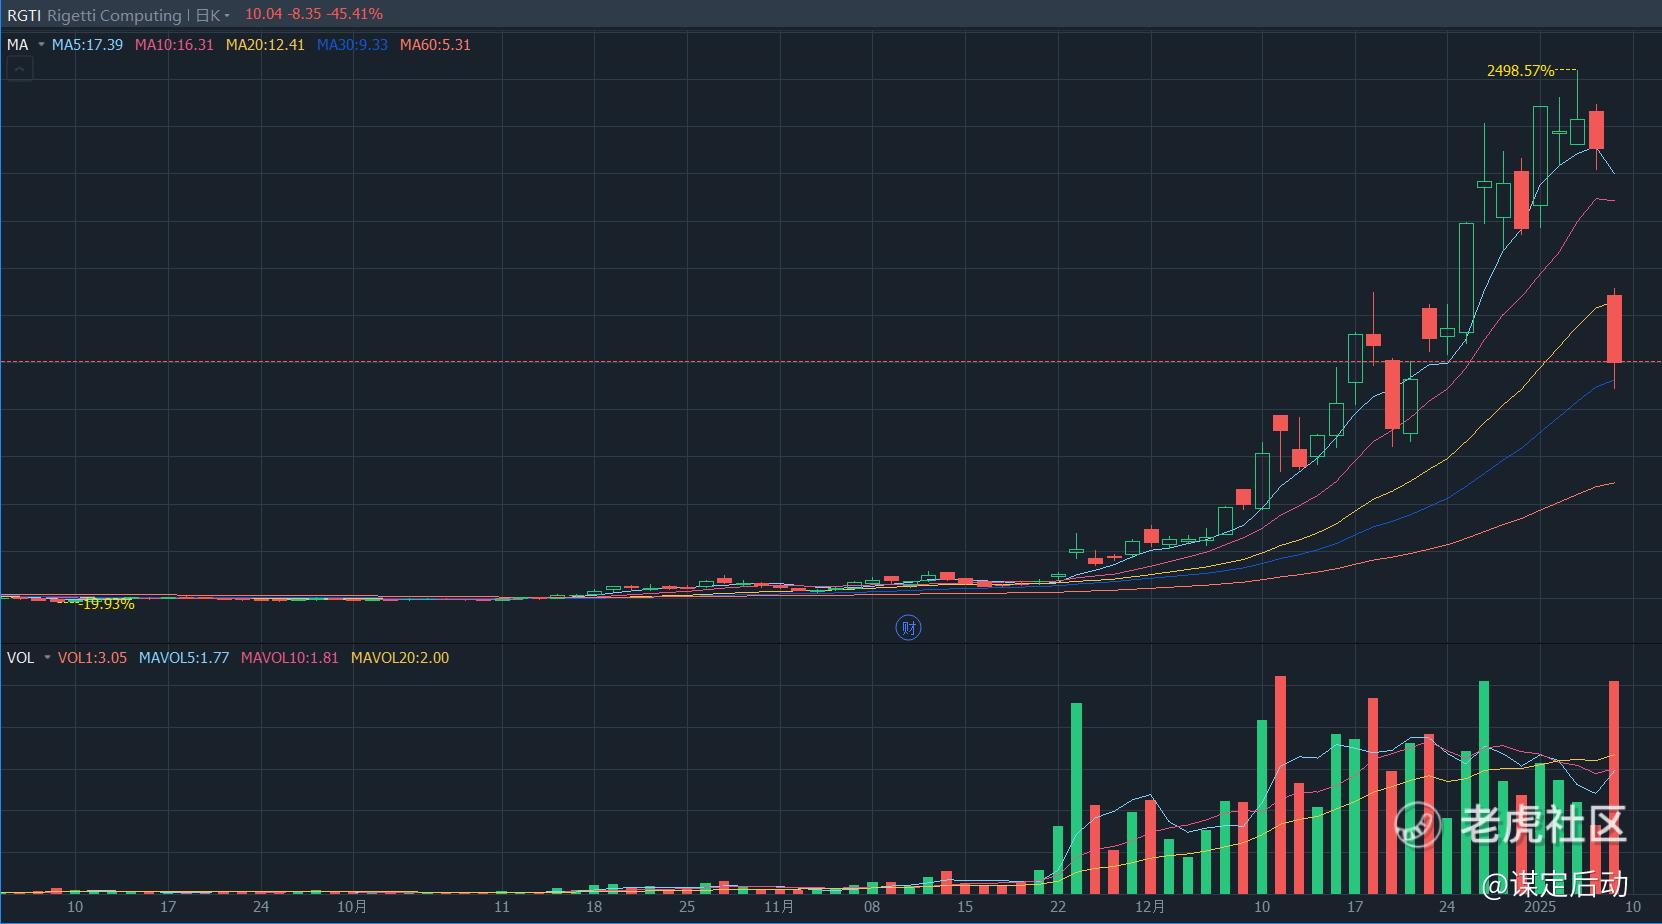
Task: Select the VOL1:3.05 volume value
Action: 92,658
